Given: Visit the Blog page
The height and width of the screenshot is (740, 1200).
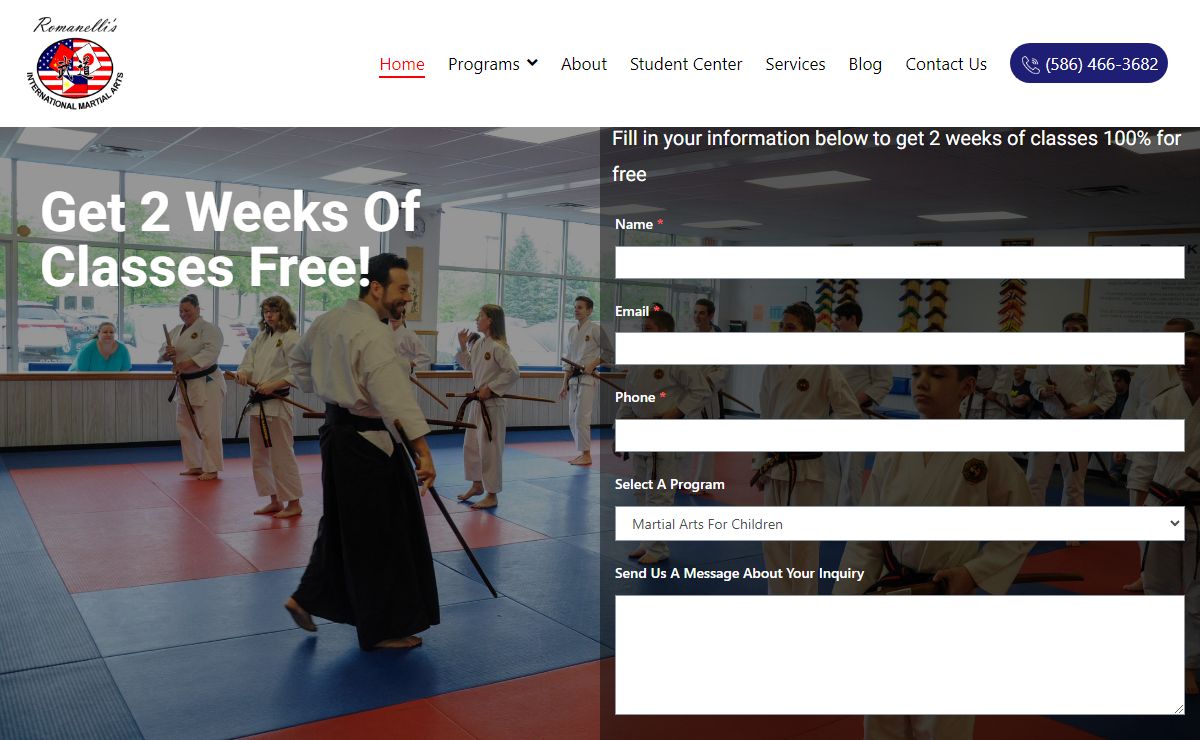Looking at the screenshot, I should tap(865, 64).
